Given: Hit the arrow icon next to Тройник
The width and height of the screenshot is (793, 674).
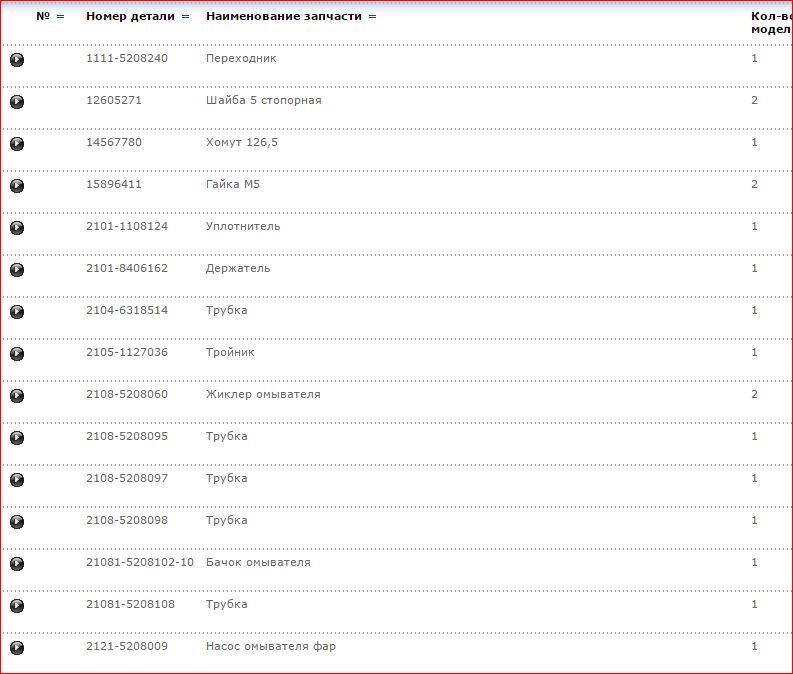Looking at the screenshot, I should click(x=17, y=354).
